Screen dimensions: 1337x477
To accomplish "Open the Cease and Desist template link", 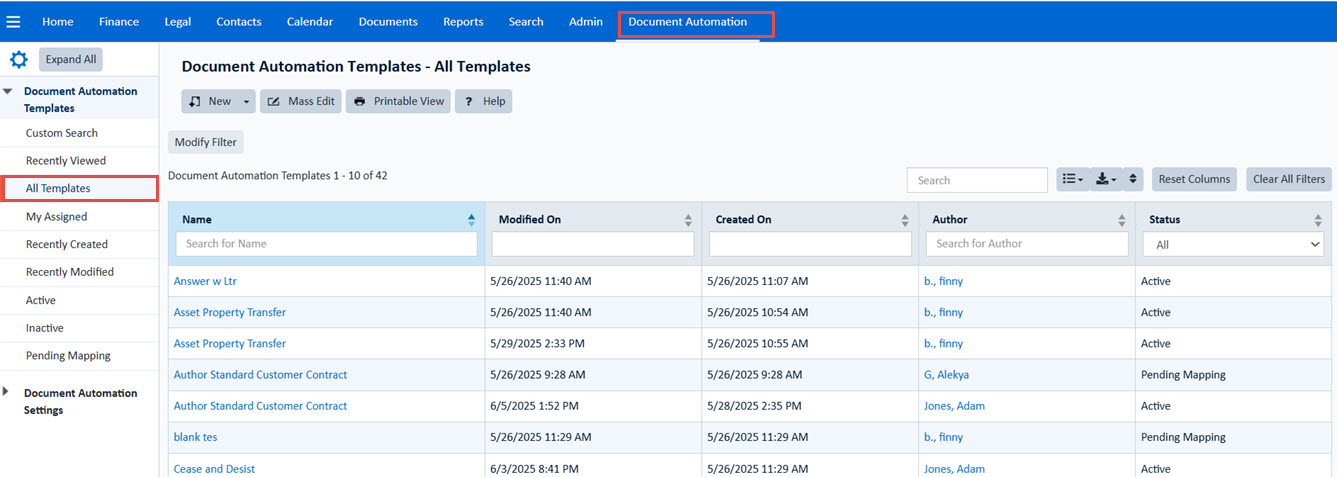I will coord(214,468).
